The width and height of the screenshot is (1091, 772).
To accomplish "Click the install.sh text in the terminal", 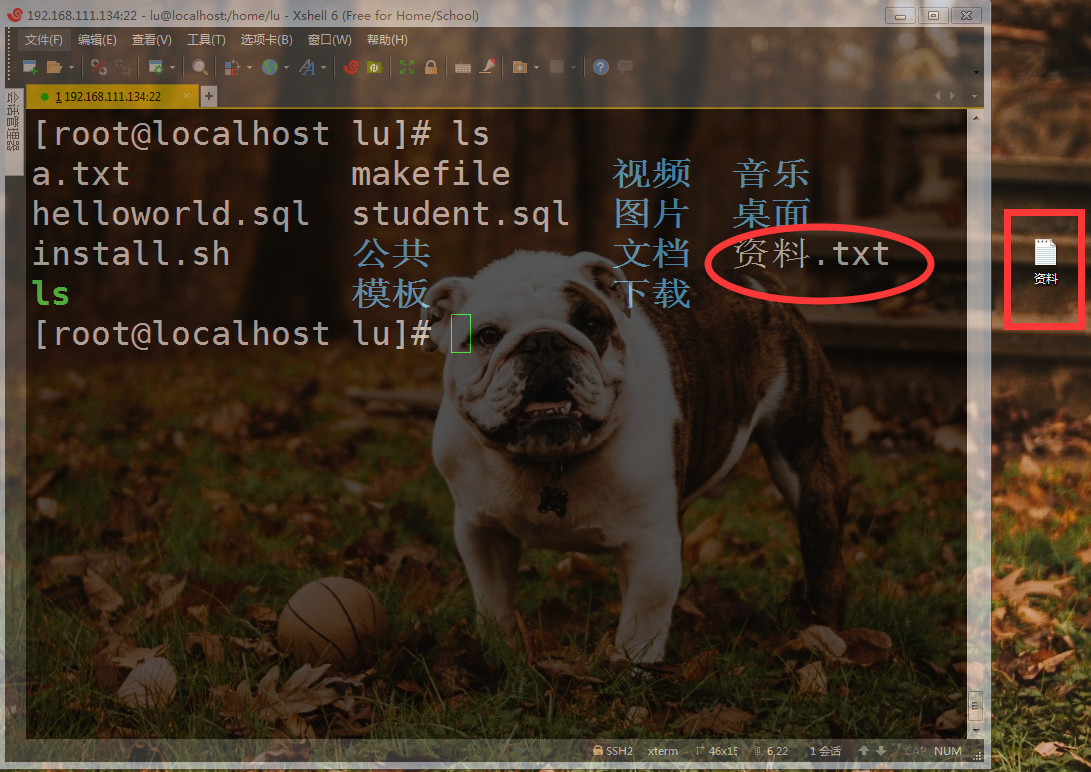I will 131,253.
